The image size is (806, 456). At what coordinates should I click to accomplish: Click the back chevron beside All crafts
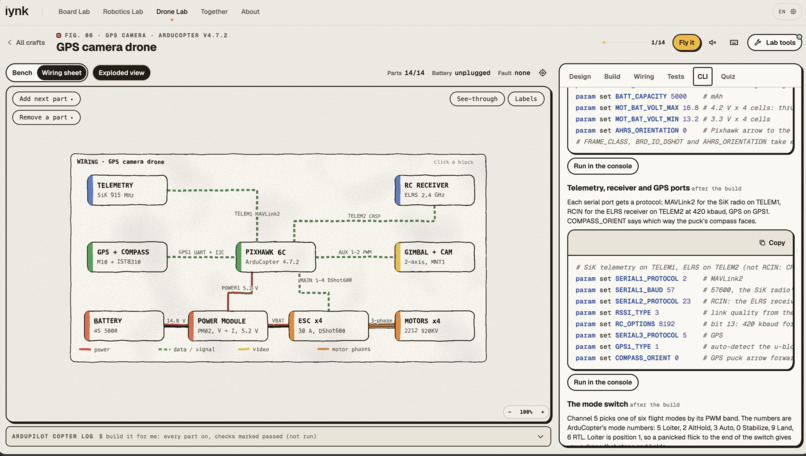pyautogui.click(x=9, y=43)
